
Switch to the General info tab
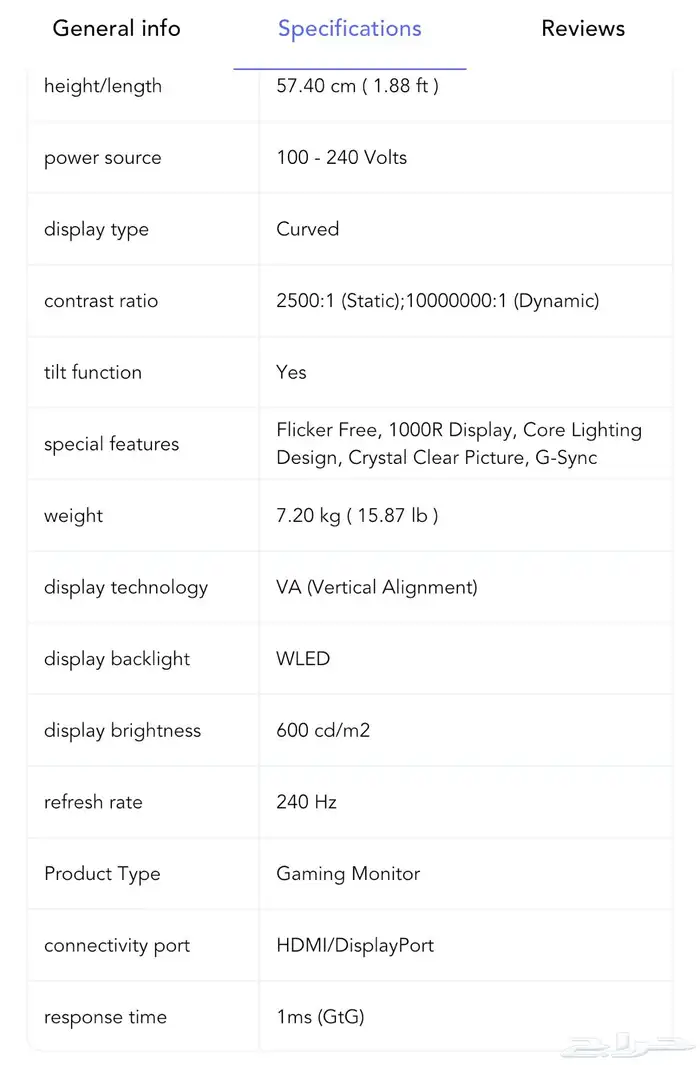116,29
